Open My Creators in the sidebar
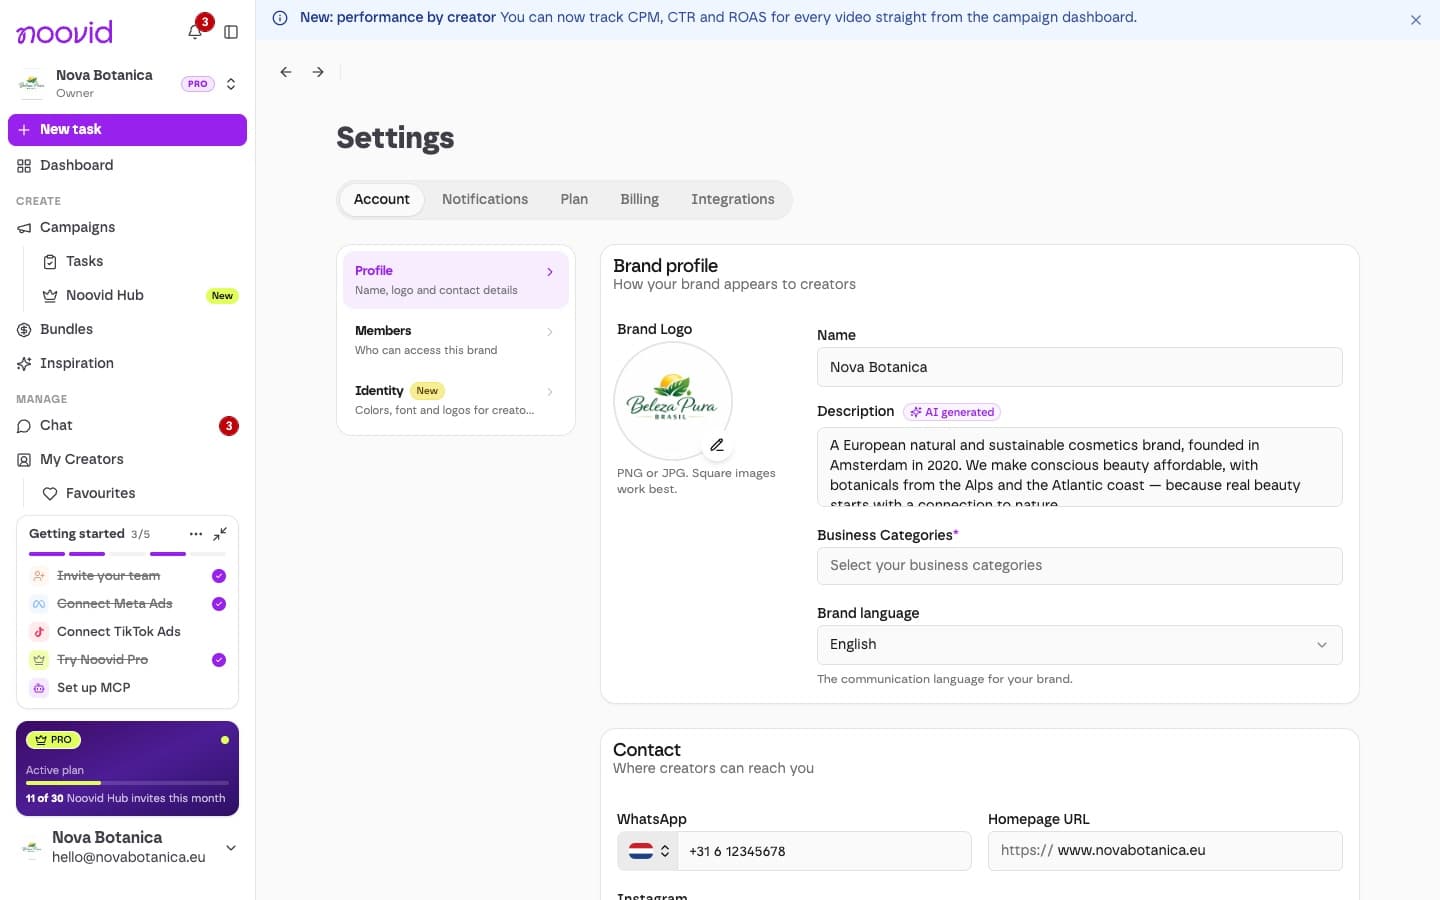 click(127, 460)
